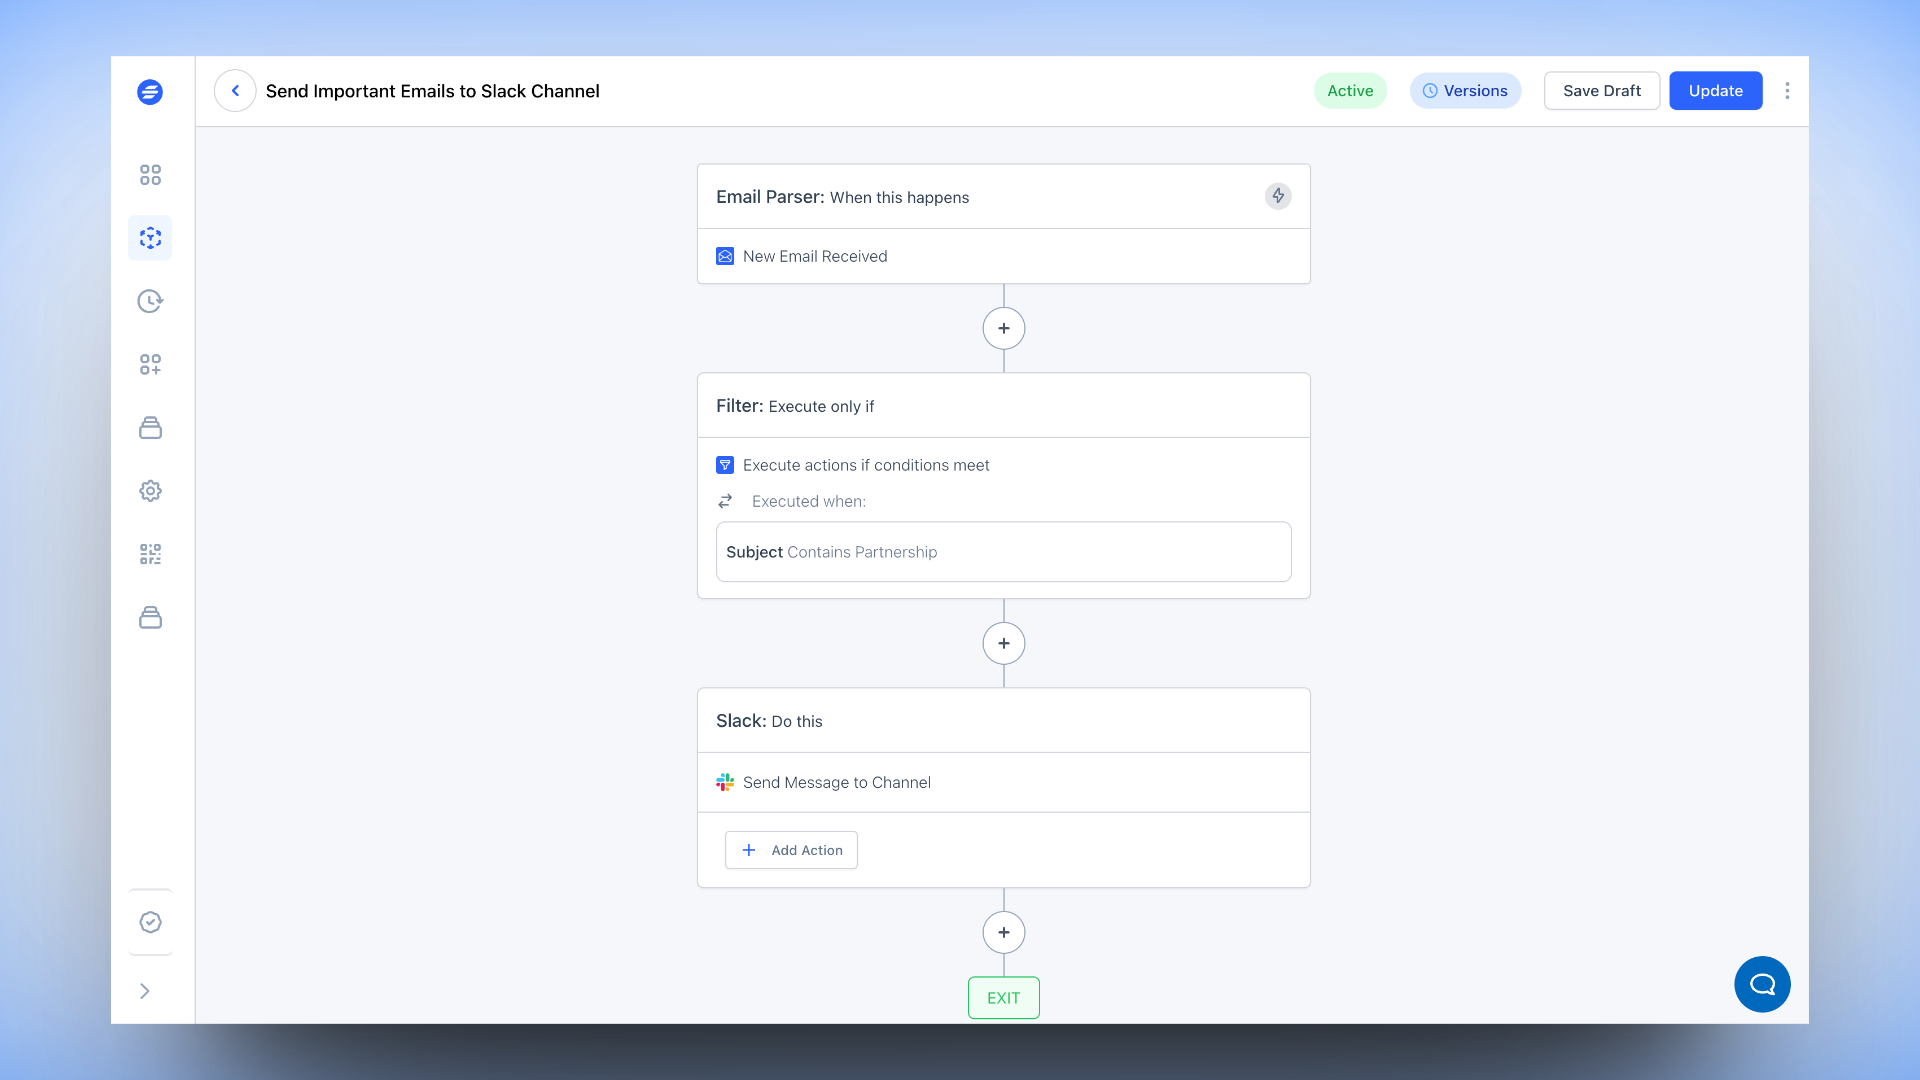Click the app logo in the sidebar

150,92
